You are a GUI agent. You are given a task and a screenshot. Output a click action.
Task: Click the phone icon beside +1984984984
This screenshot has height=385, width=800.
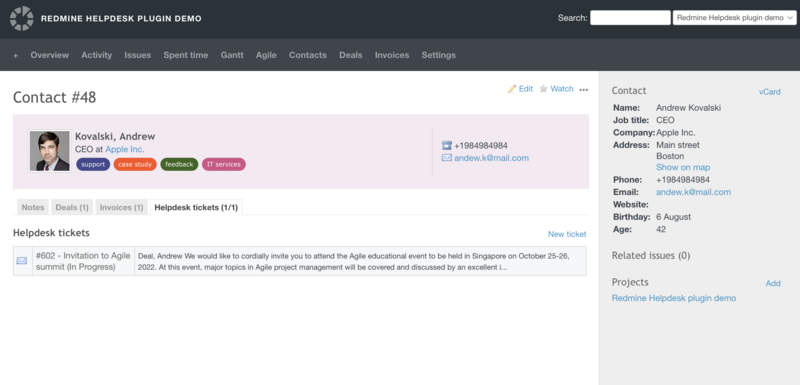pos(446,145)
